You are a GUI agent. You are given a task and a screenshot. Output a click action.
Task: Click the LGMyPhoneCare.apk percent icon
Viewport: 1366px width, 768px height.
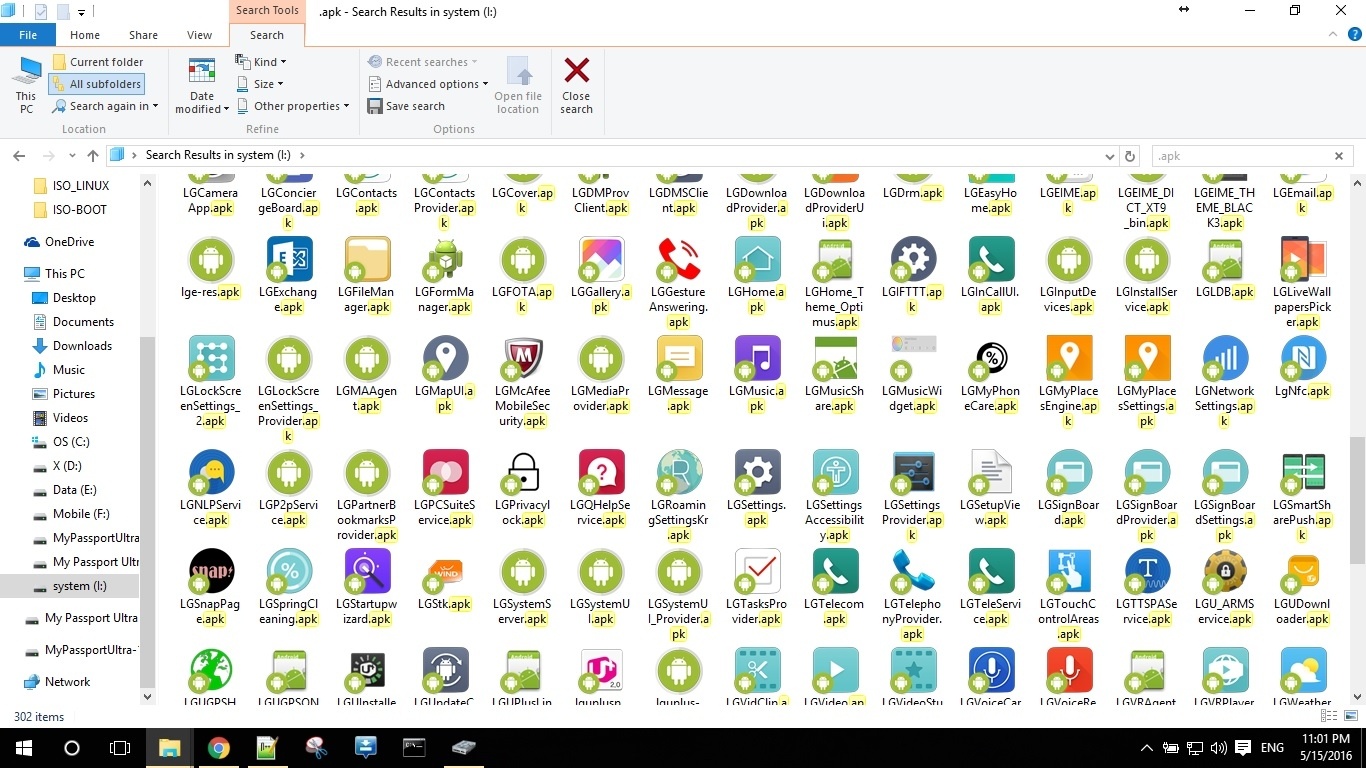click(991, 359)
